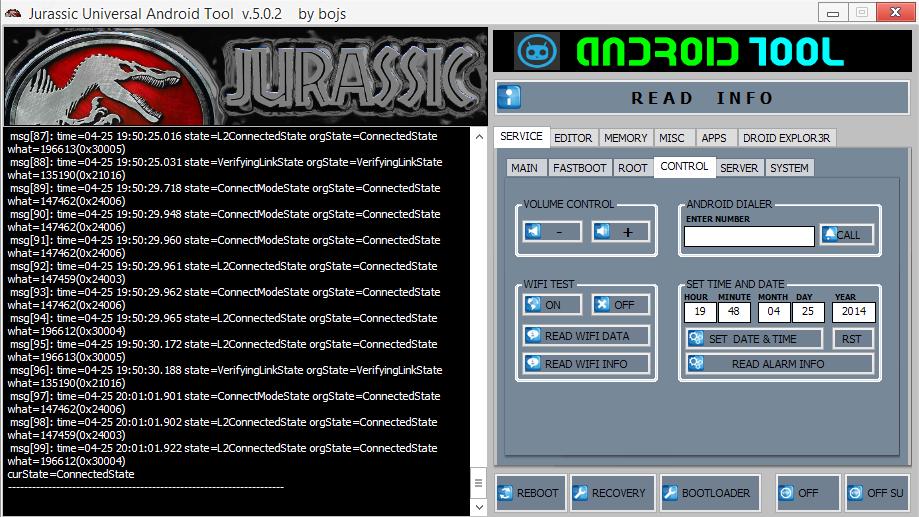919x517 pixels.
Task: Click READ ALARM INFO button
Action: (777, 364)
